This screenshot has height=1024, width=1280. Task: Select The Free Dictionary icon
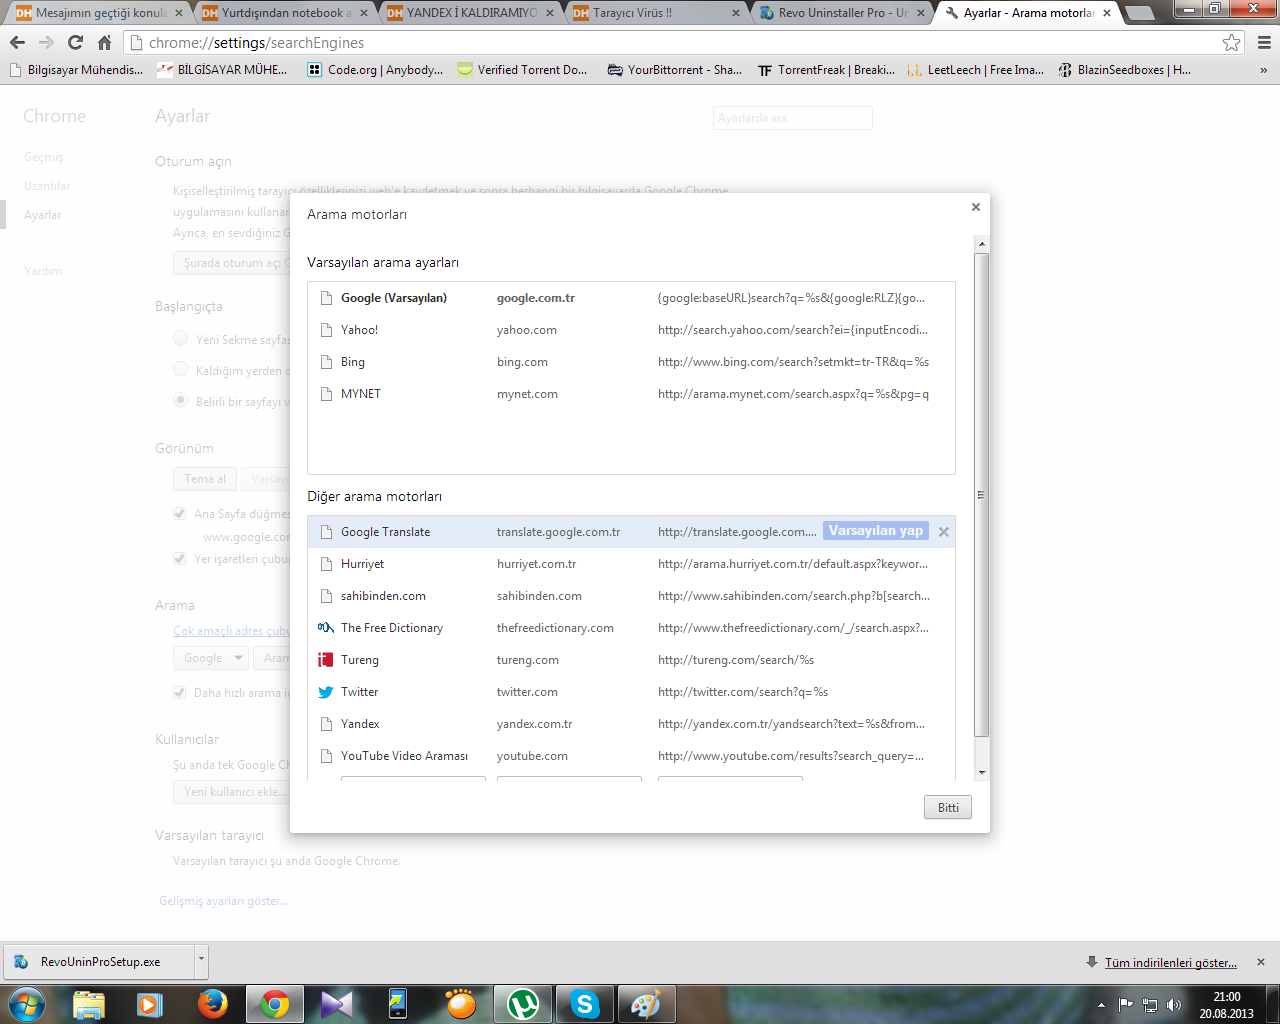tap(325, 628)
